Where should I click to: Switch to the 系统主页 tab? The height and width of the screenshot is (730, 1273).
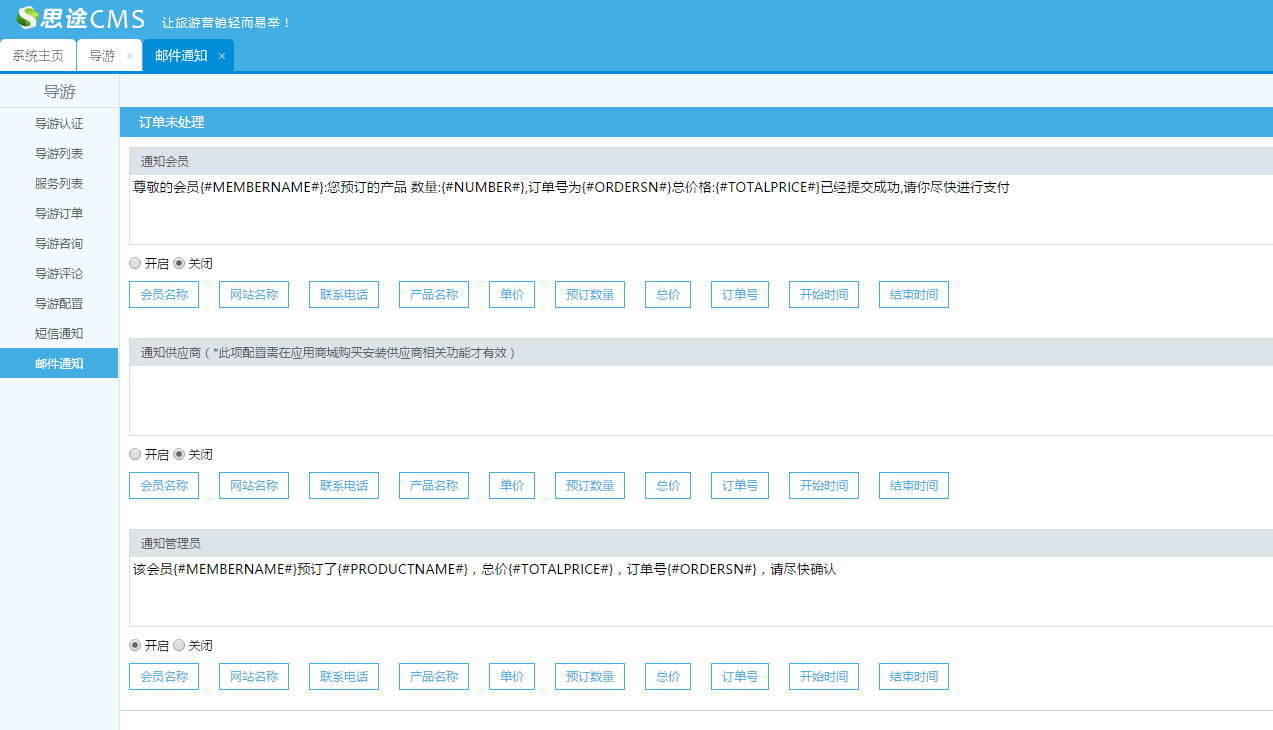38,56
